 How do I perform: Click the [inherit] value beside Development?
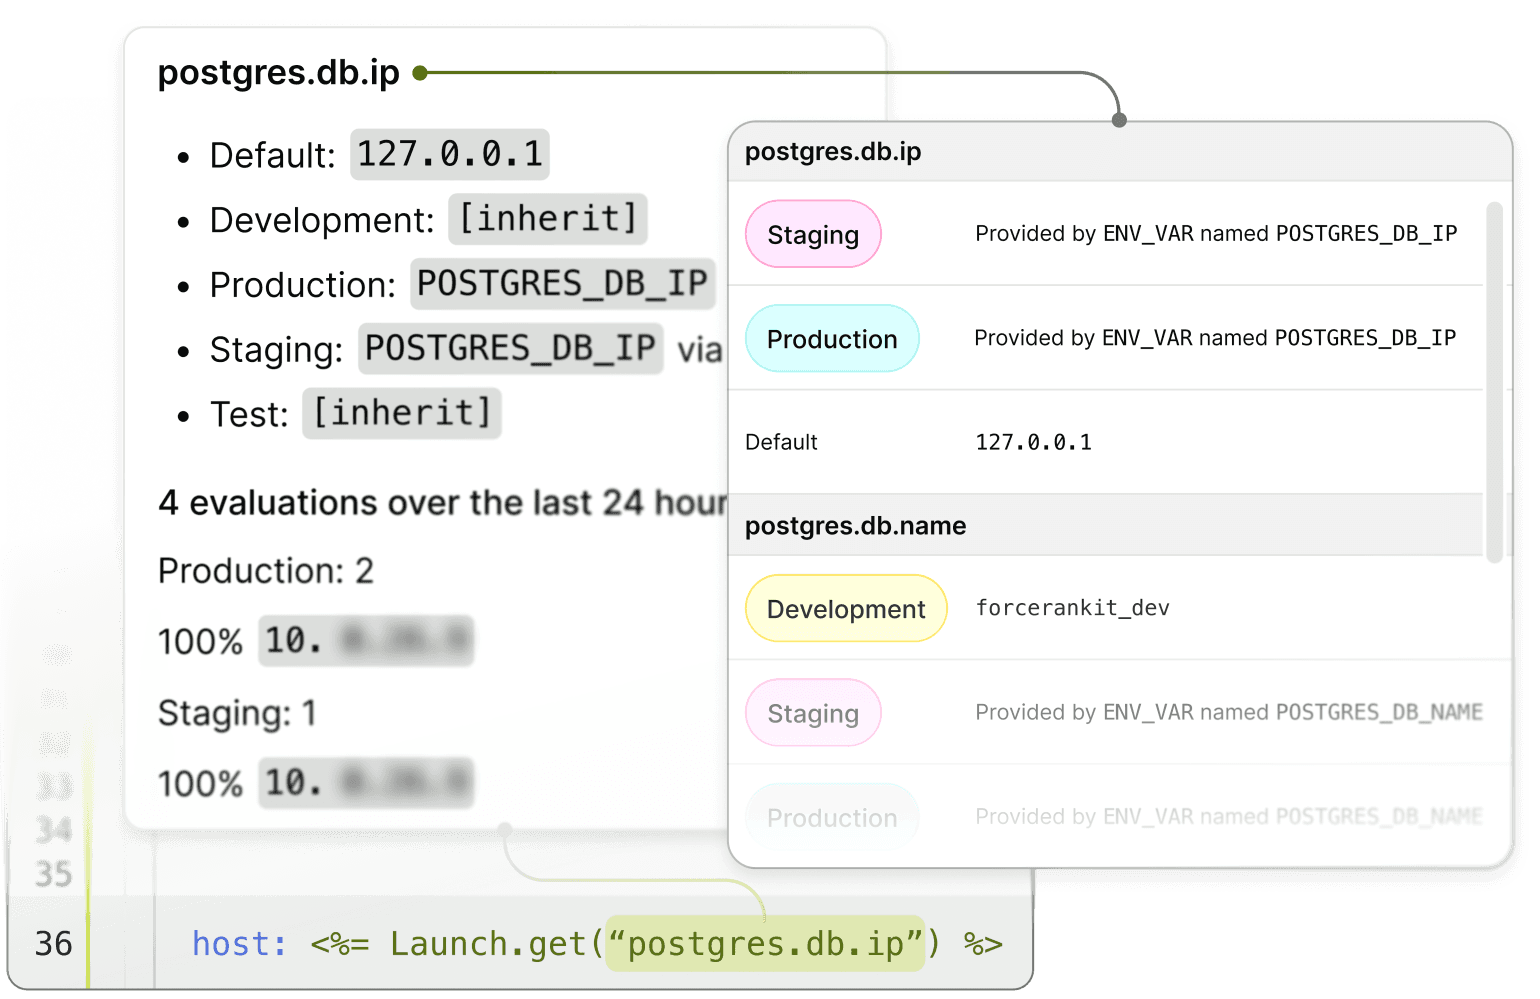(546, 219)
